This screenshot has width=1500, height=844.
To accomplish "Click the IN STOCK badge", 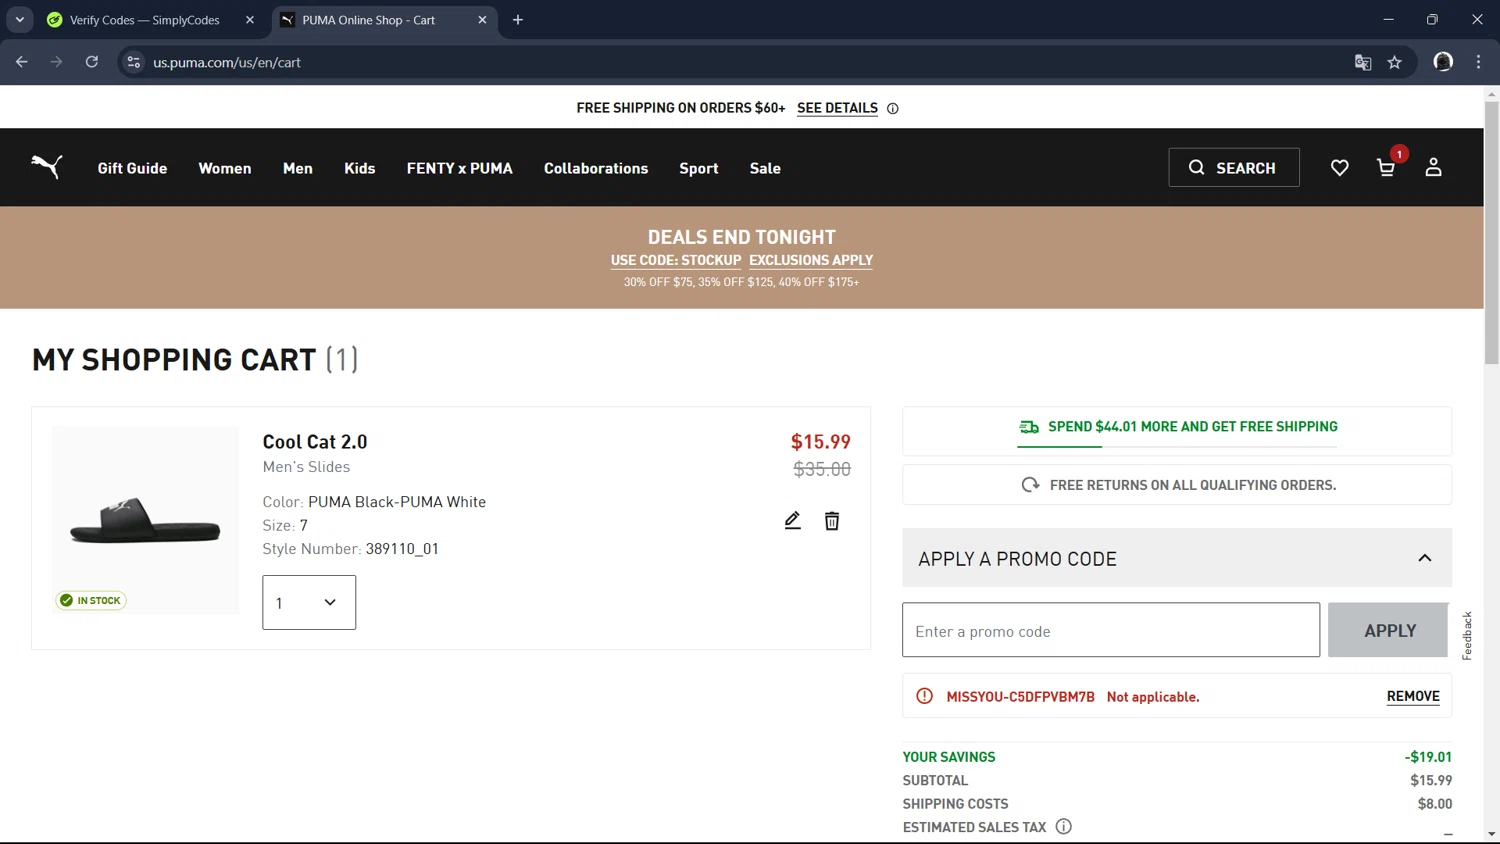I will pyautogui.click(x=91, y=600).
